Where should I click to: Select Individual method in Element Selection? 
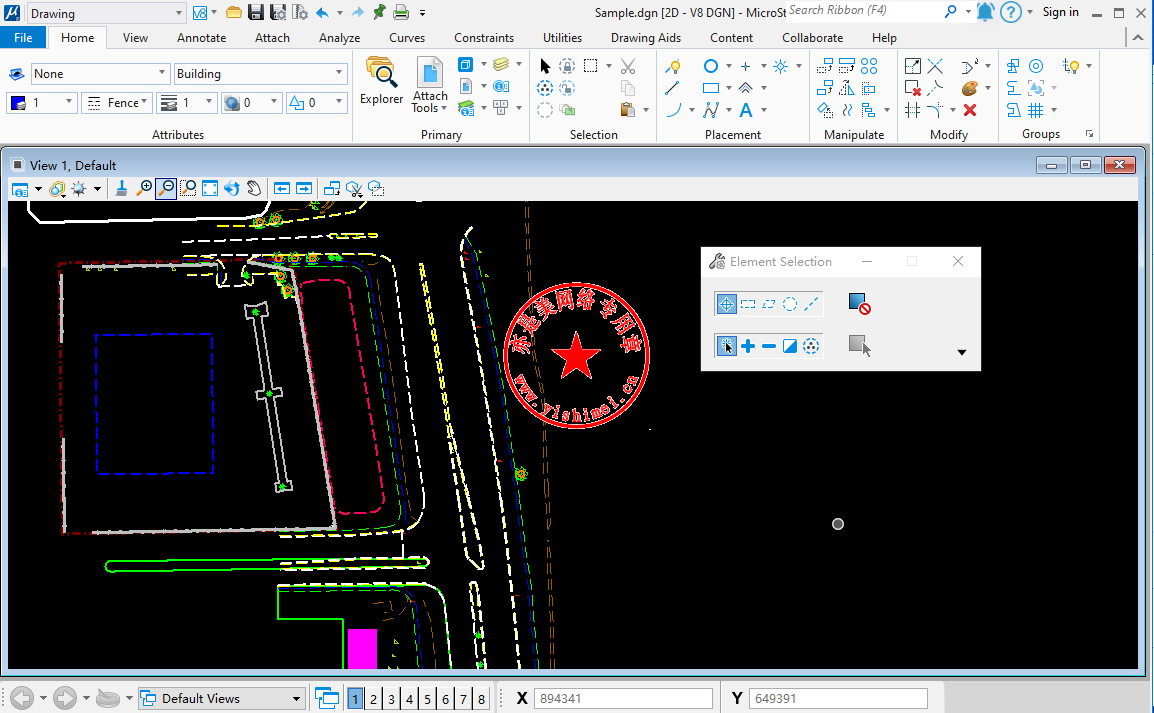tap(726, 304)
